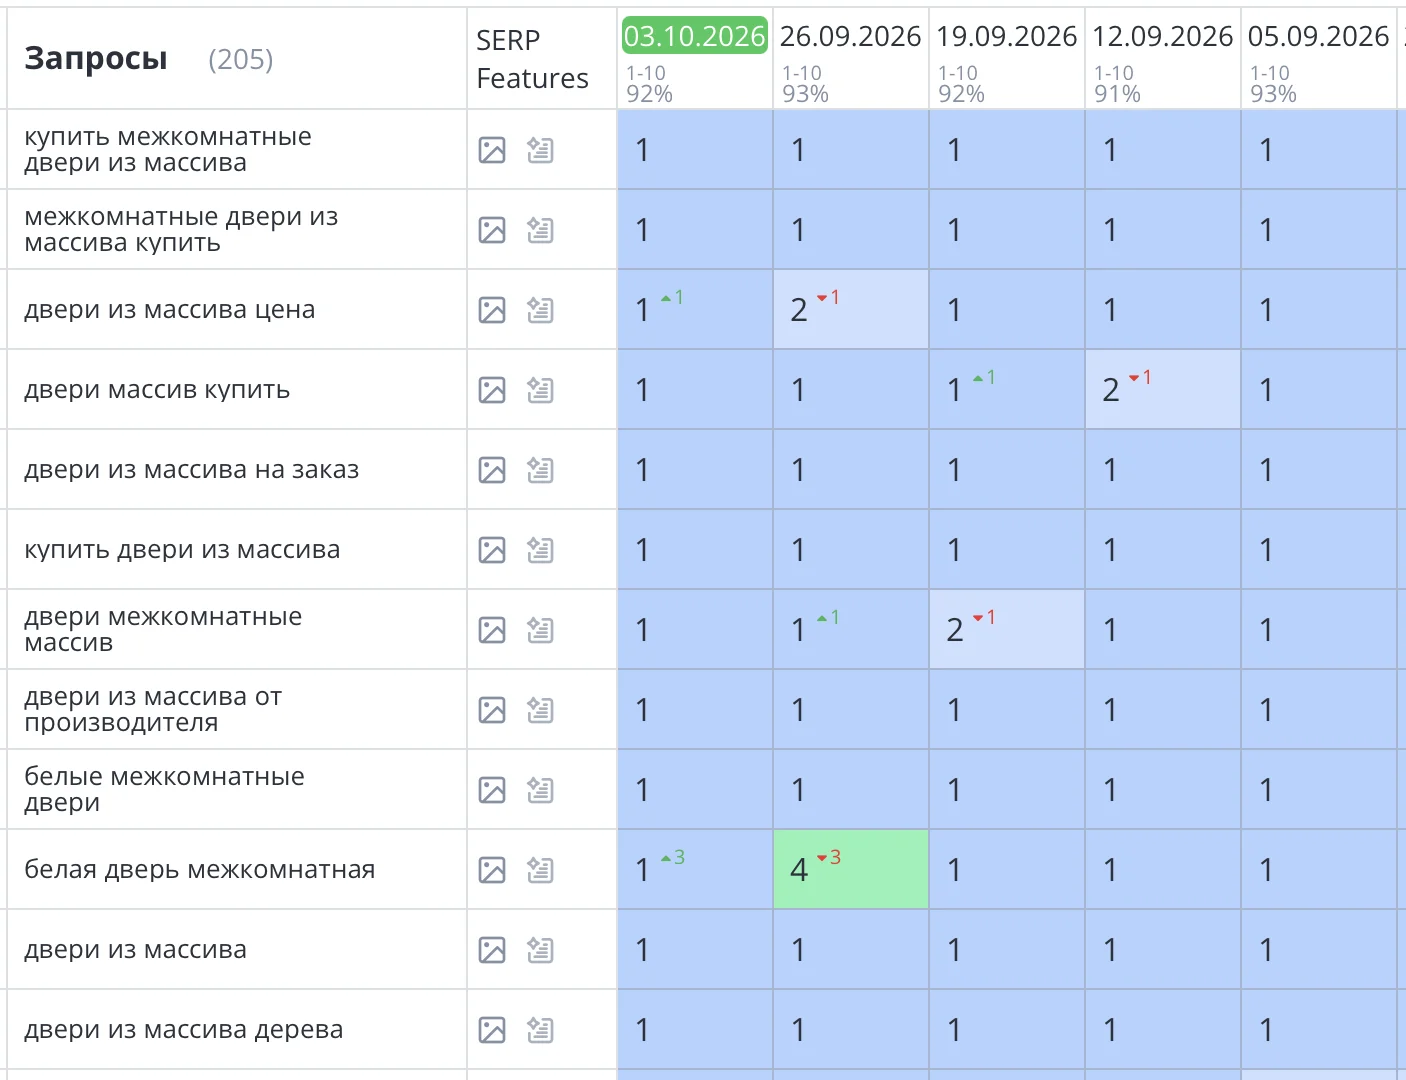The width and height of the screenshot is (1406, 1080).
Task: Select the 19.09.2026 date column header
Action: (1006, 36)
